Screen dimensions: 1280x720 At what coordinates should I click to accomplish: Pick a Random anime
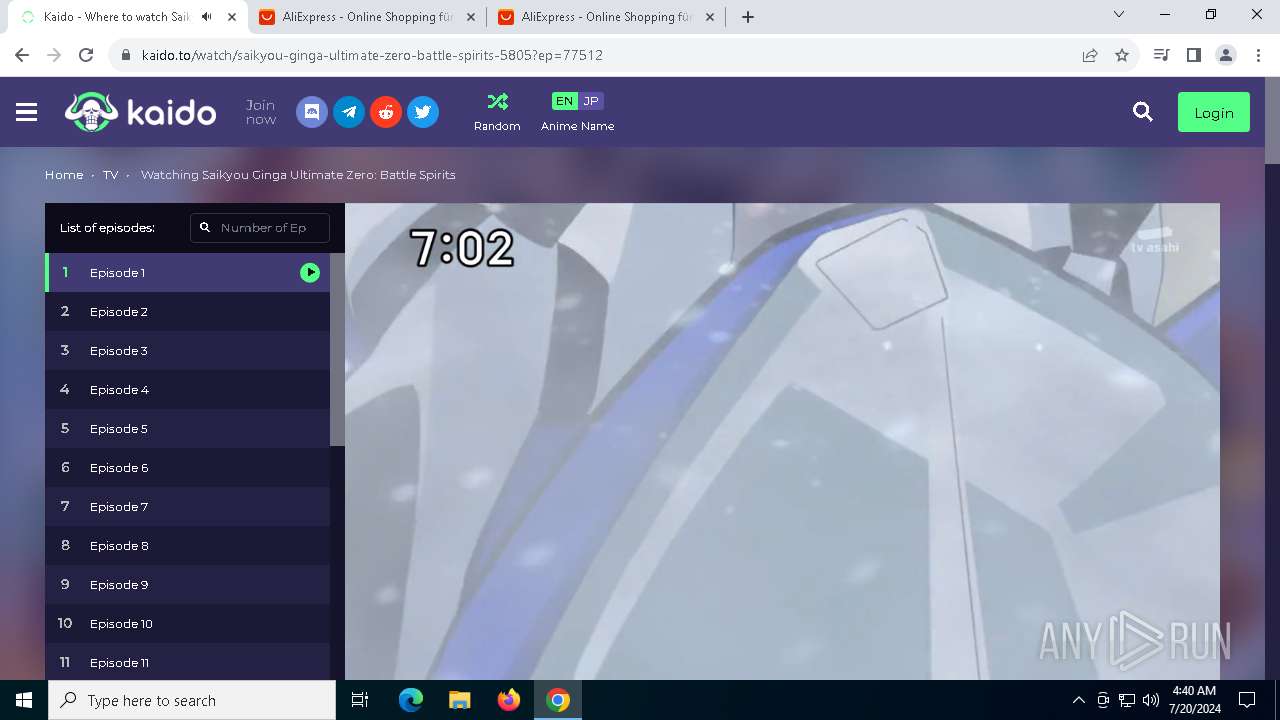coord(497,112)
